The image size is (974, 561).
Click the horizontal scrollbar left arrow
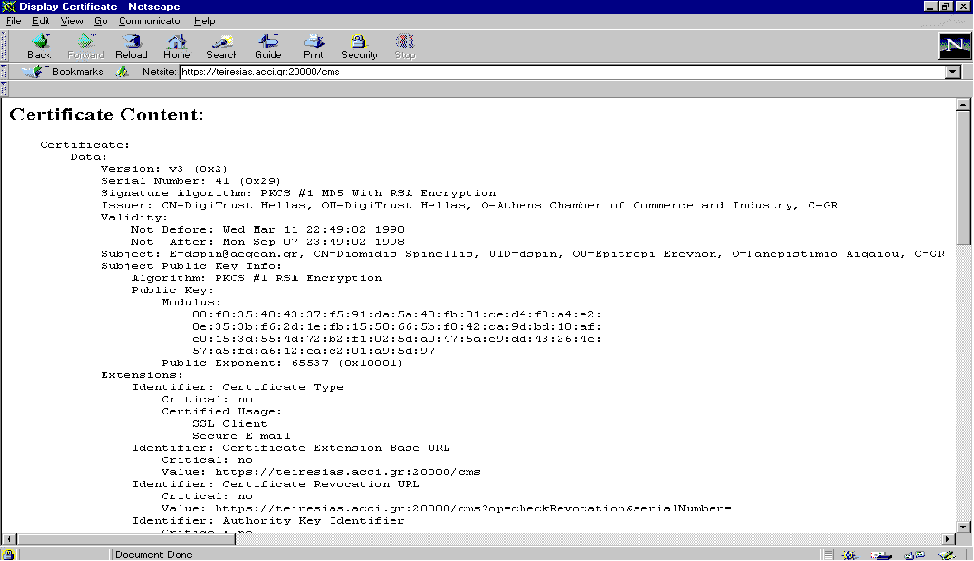(x=9, y=539)
